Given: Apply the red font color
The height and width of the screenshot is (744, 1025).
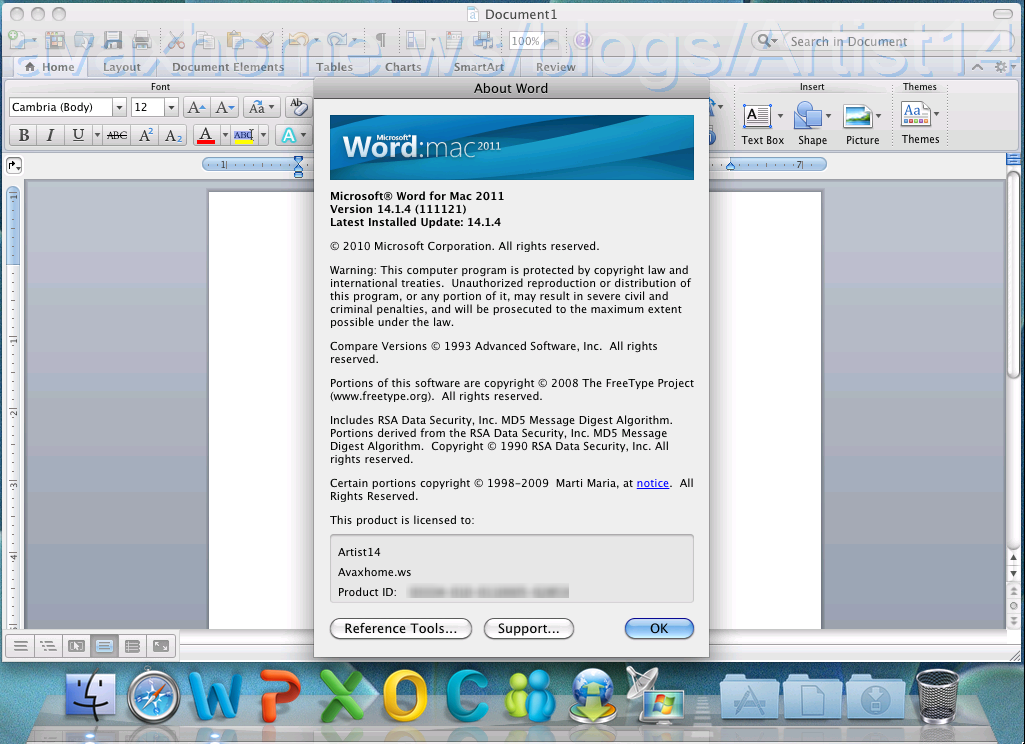Looking at the screenshot, I should [205, 135].
